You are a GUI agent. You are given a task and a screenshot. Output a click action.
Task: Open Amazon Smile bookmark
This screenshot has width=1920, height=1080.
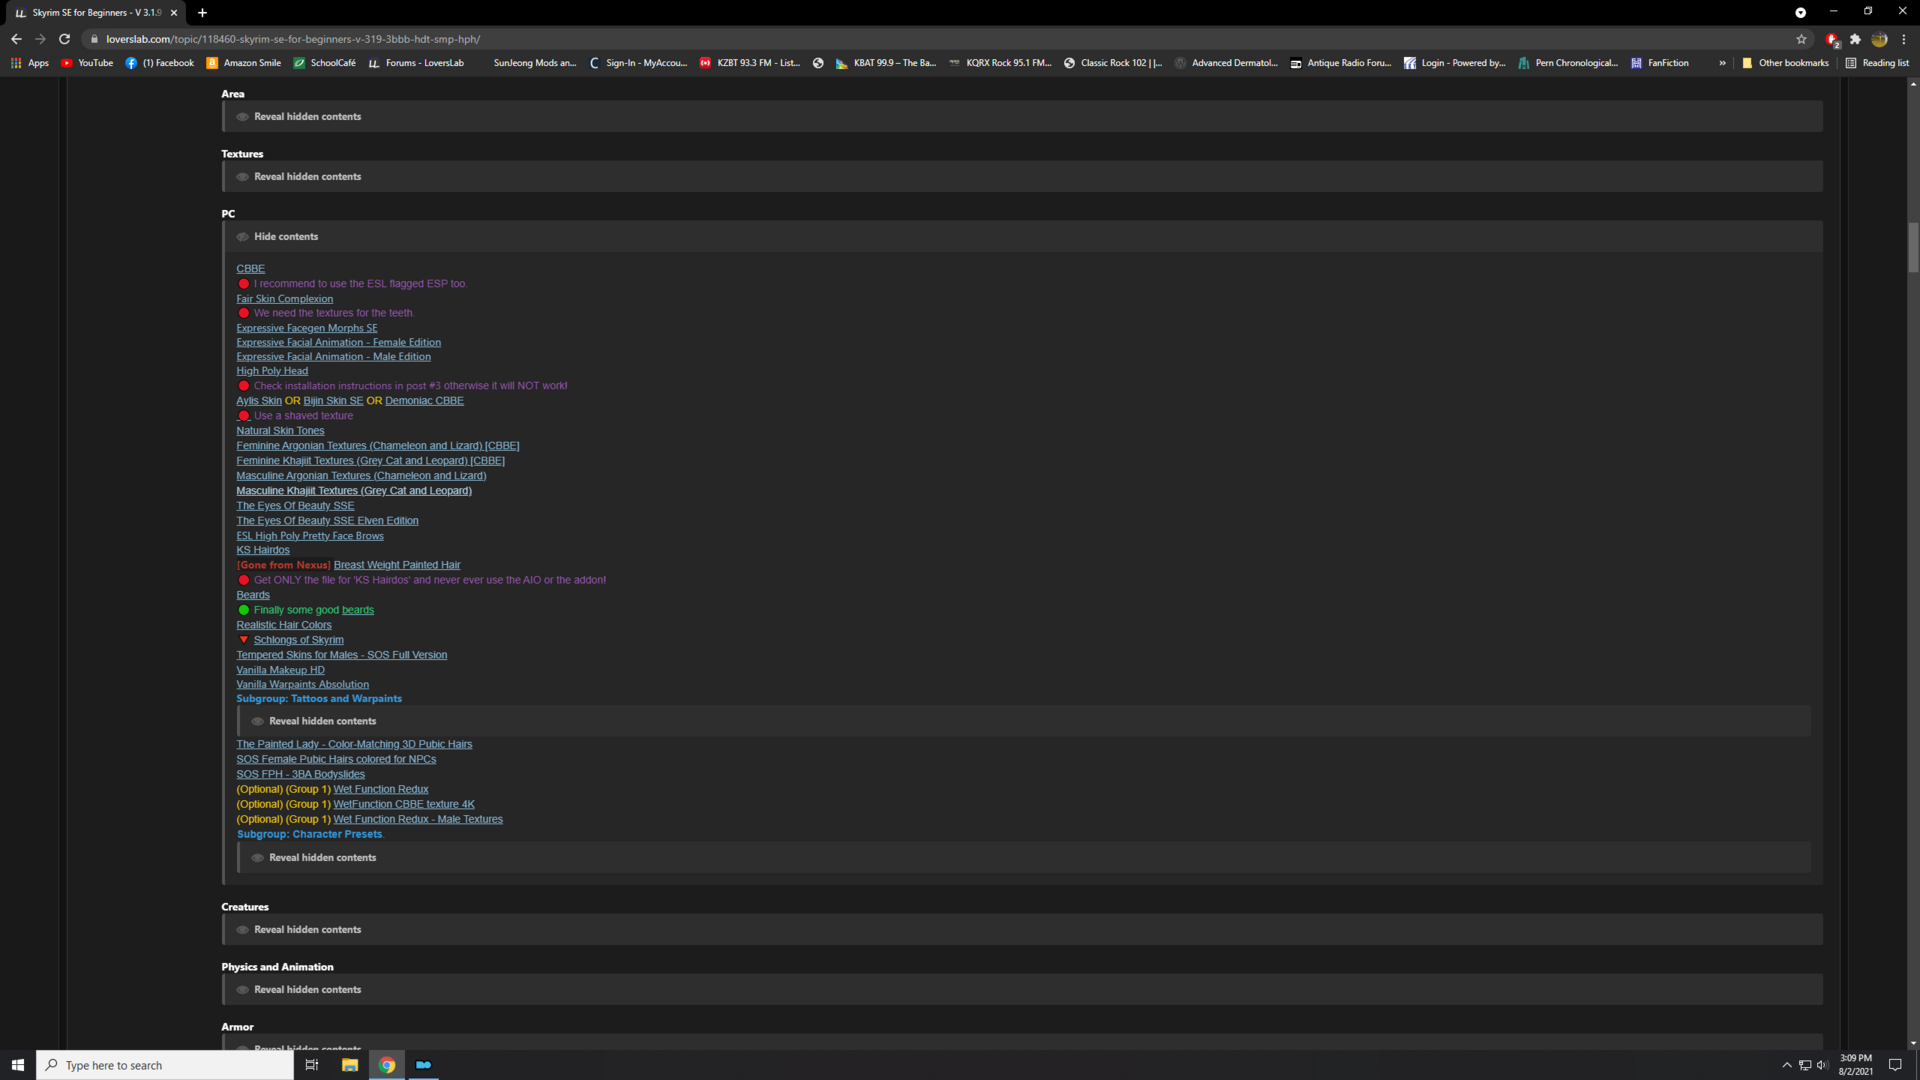[x=243, y=63]
